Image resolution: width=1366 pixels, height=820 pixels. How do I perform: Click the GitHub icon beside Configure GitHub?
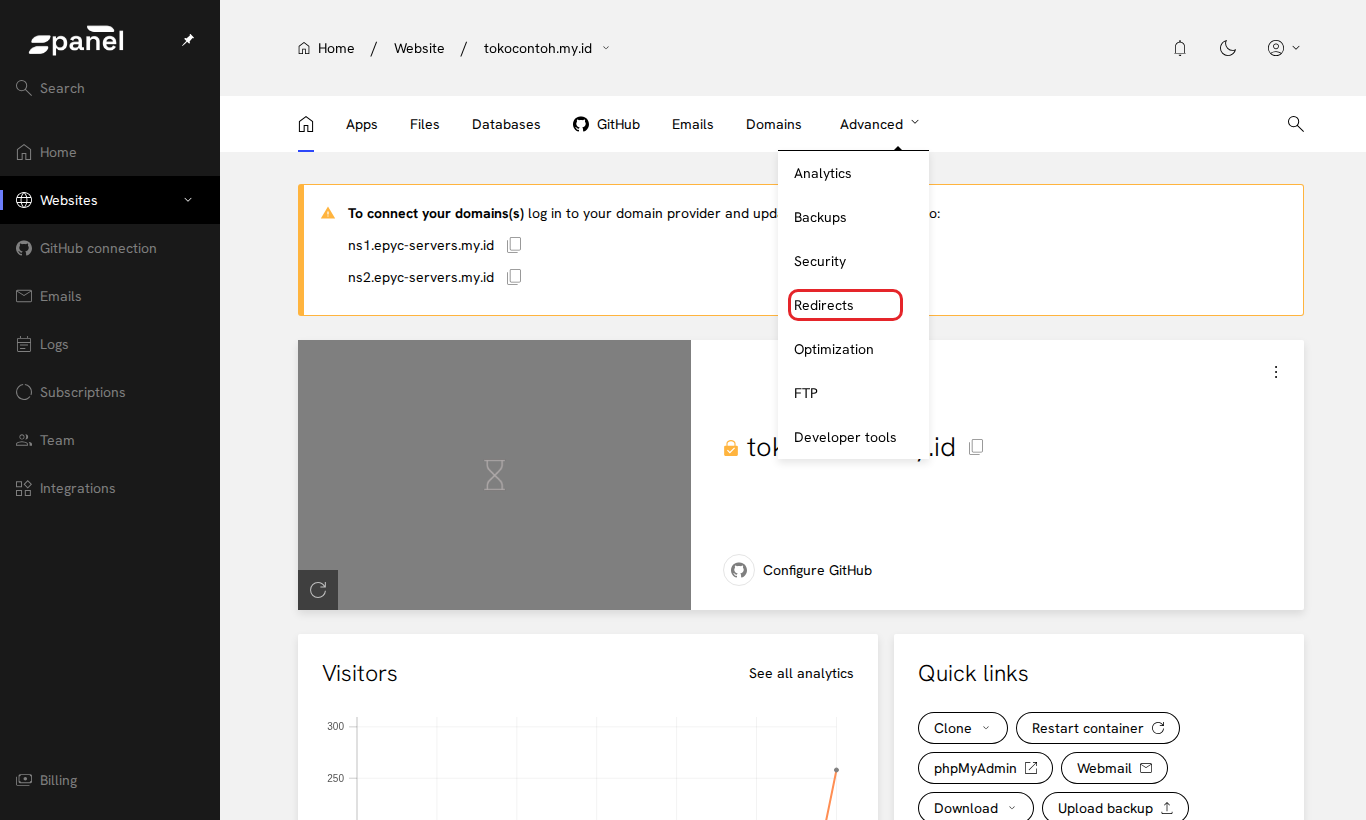(739, 570)
